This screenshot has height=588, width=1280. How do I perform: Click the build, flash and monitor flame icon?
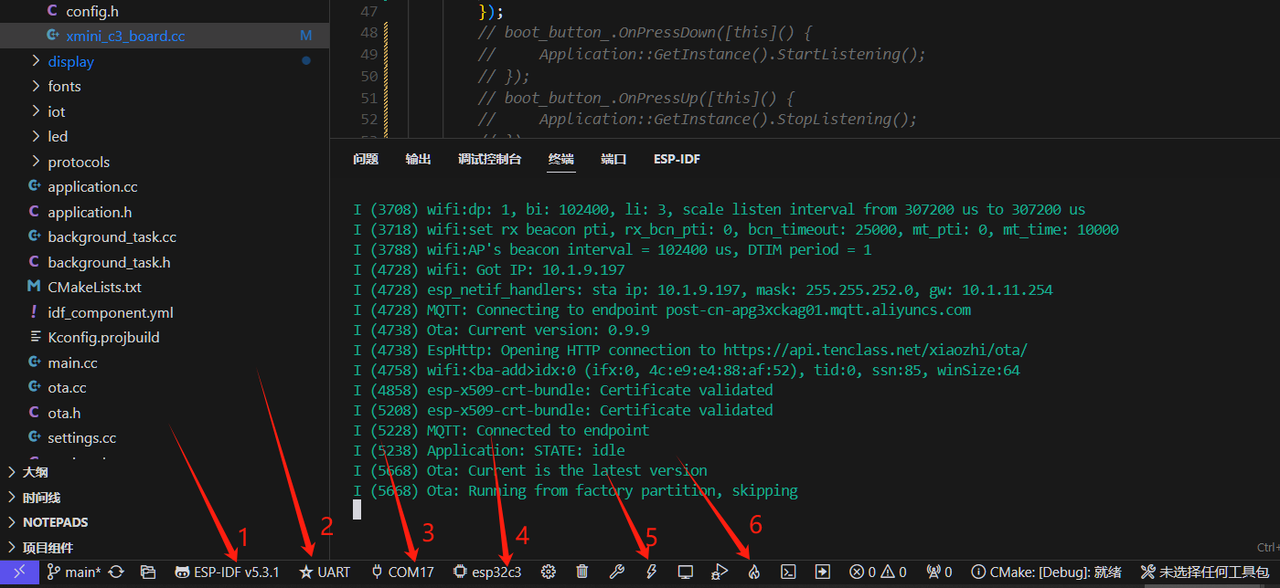754,572
